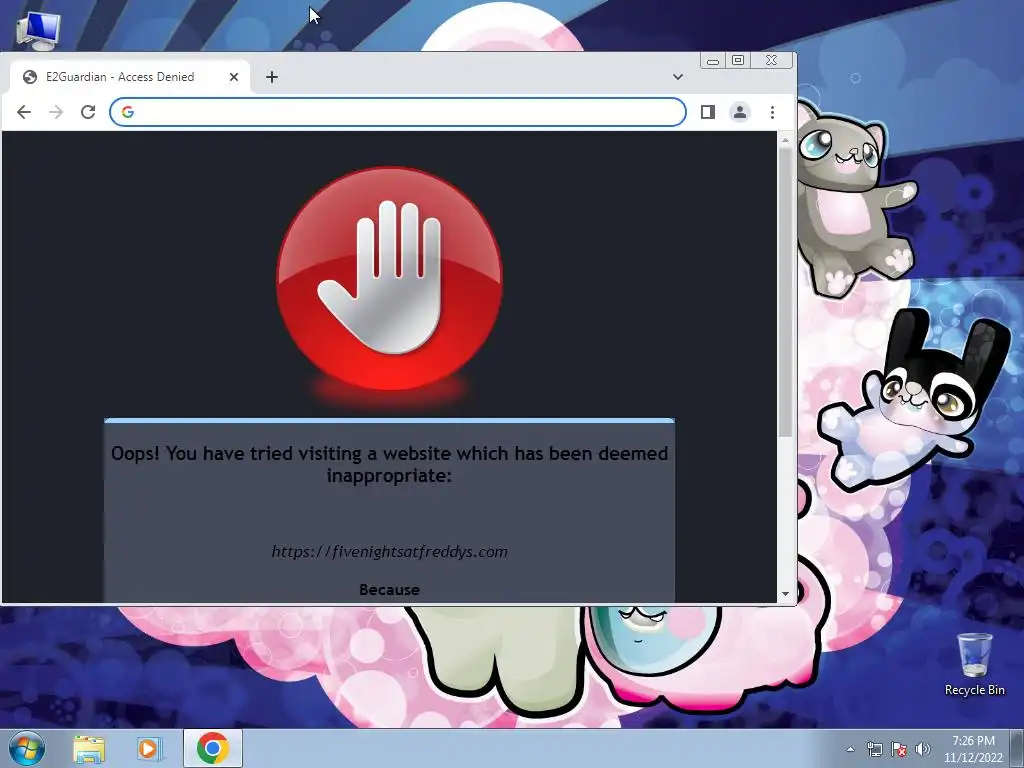Go back with the browser back arrow
Viewport: 1024px width, 768px height.
click(24, 112)
